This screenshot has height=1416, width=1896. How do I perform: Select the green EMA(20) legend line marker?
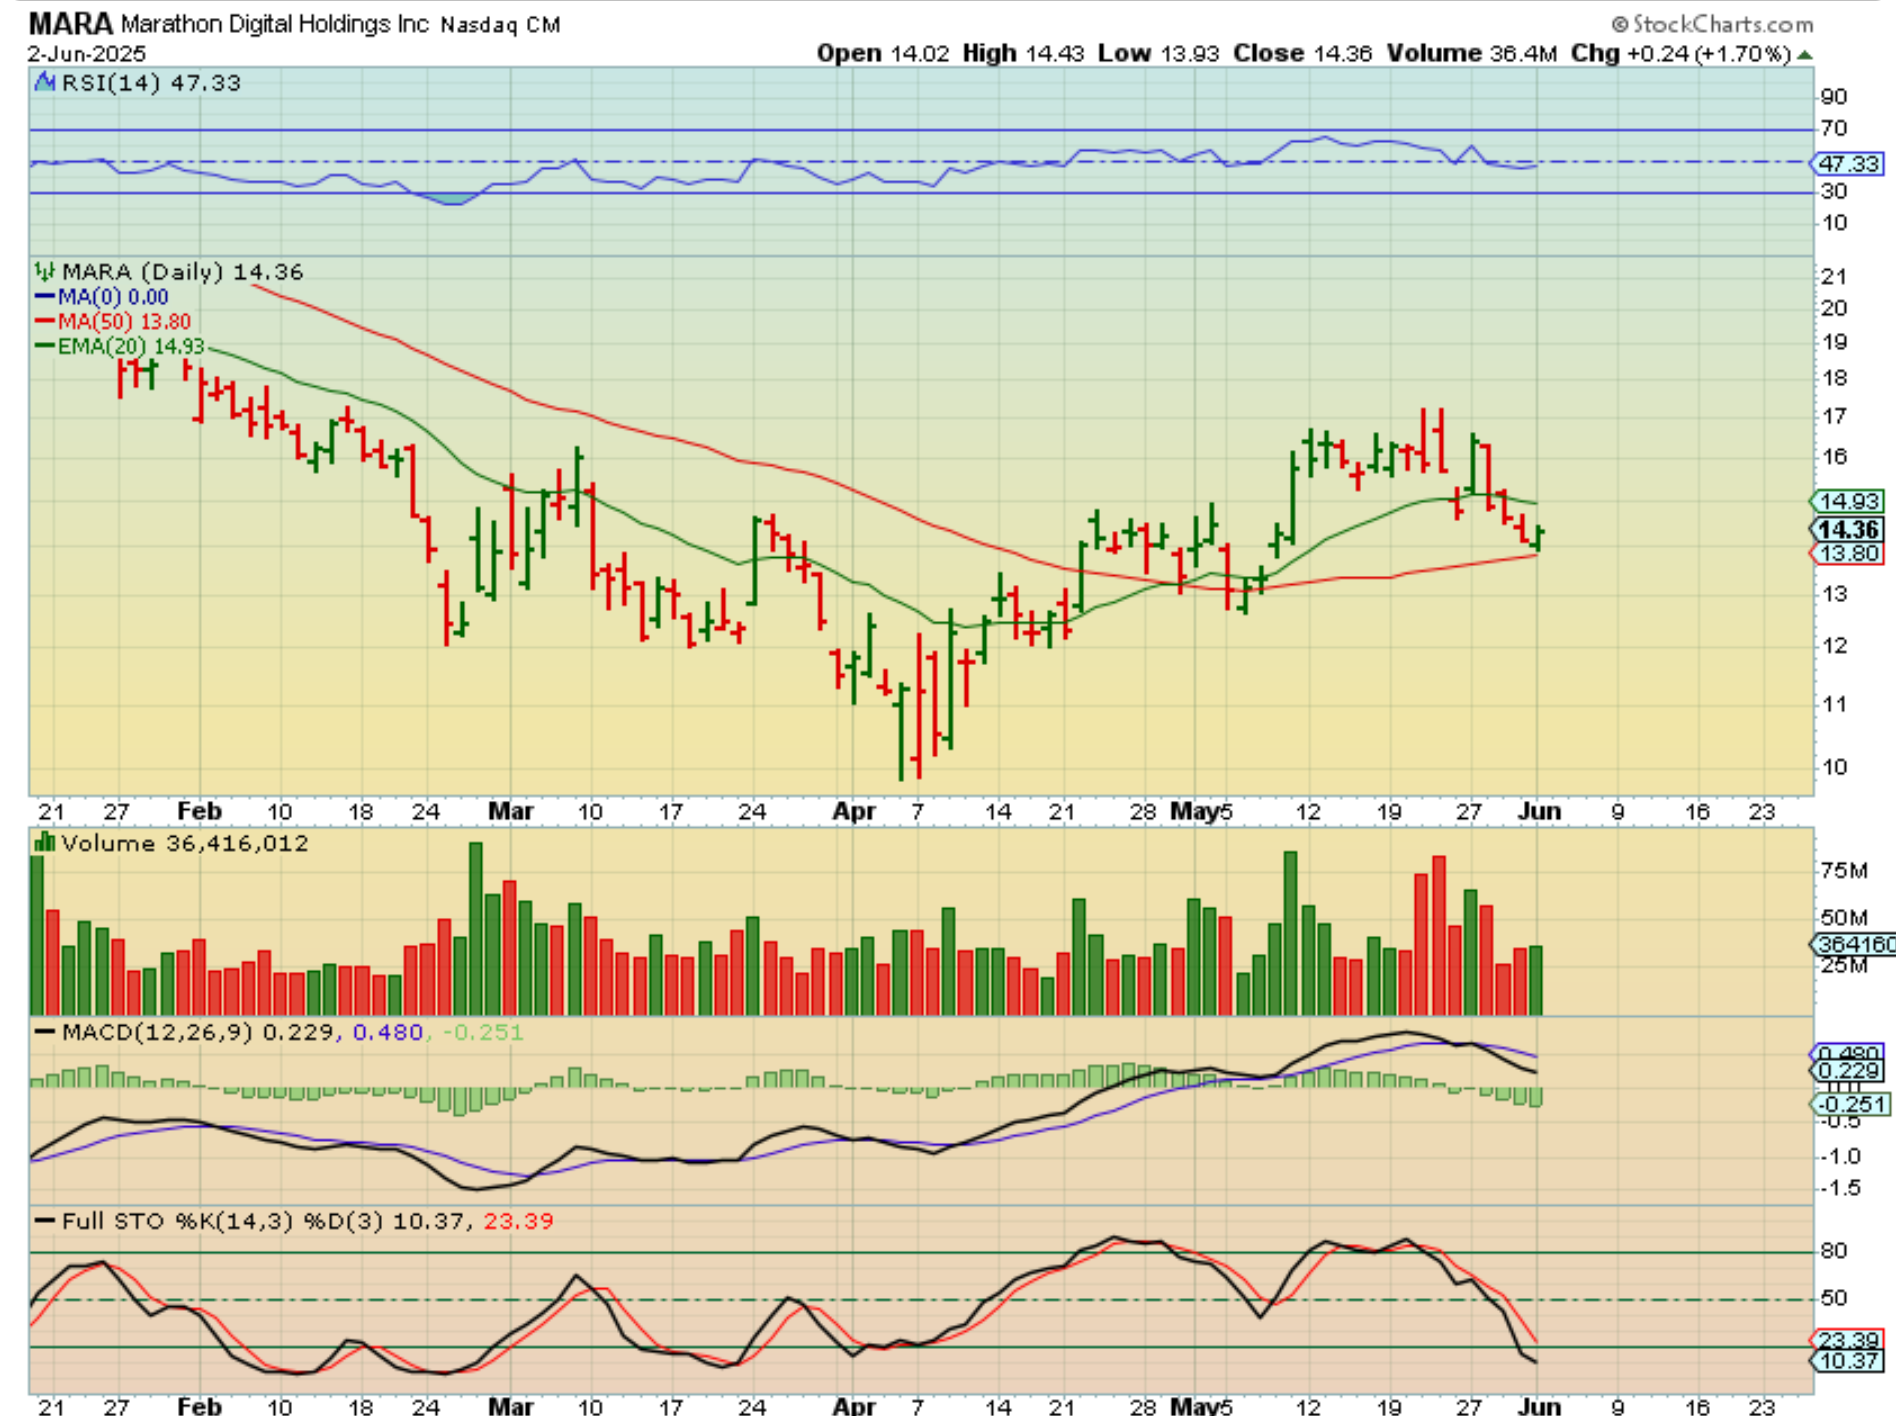(44, 346)
